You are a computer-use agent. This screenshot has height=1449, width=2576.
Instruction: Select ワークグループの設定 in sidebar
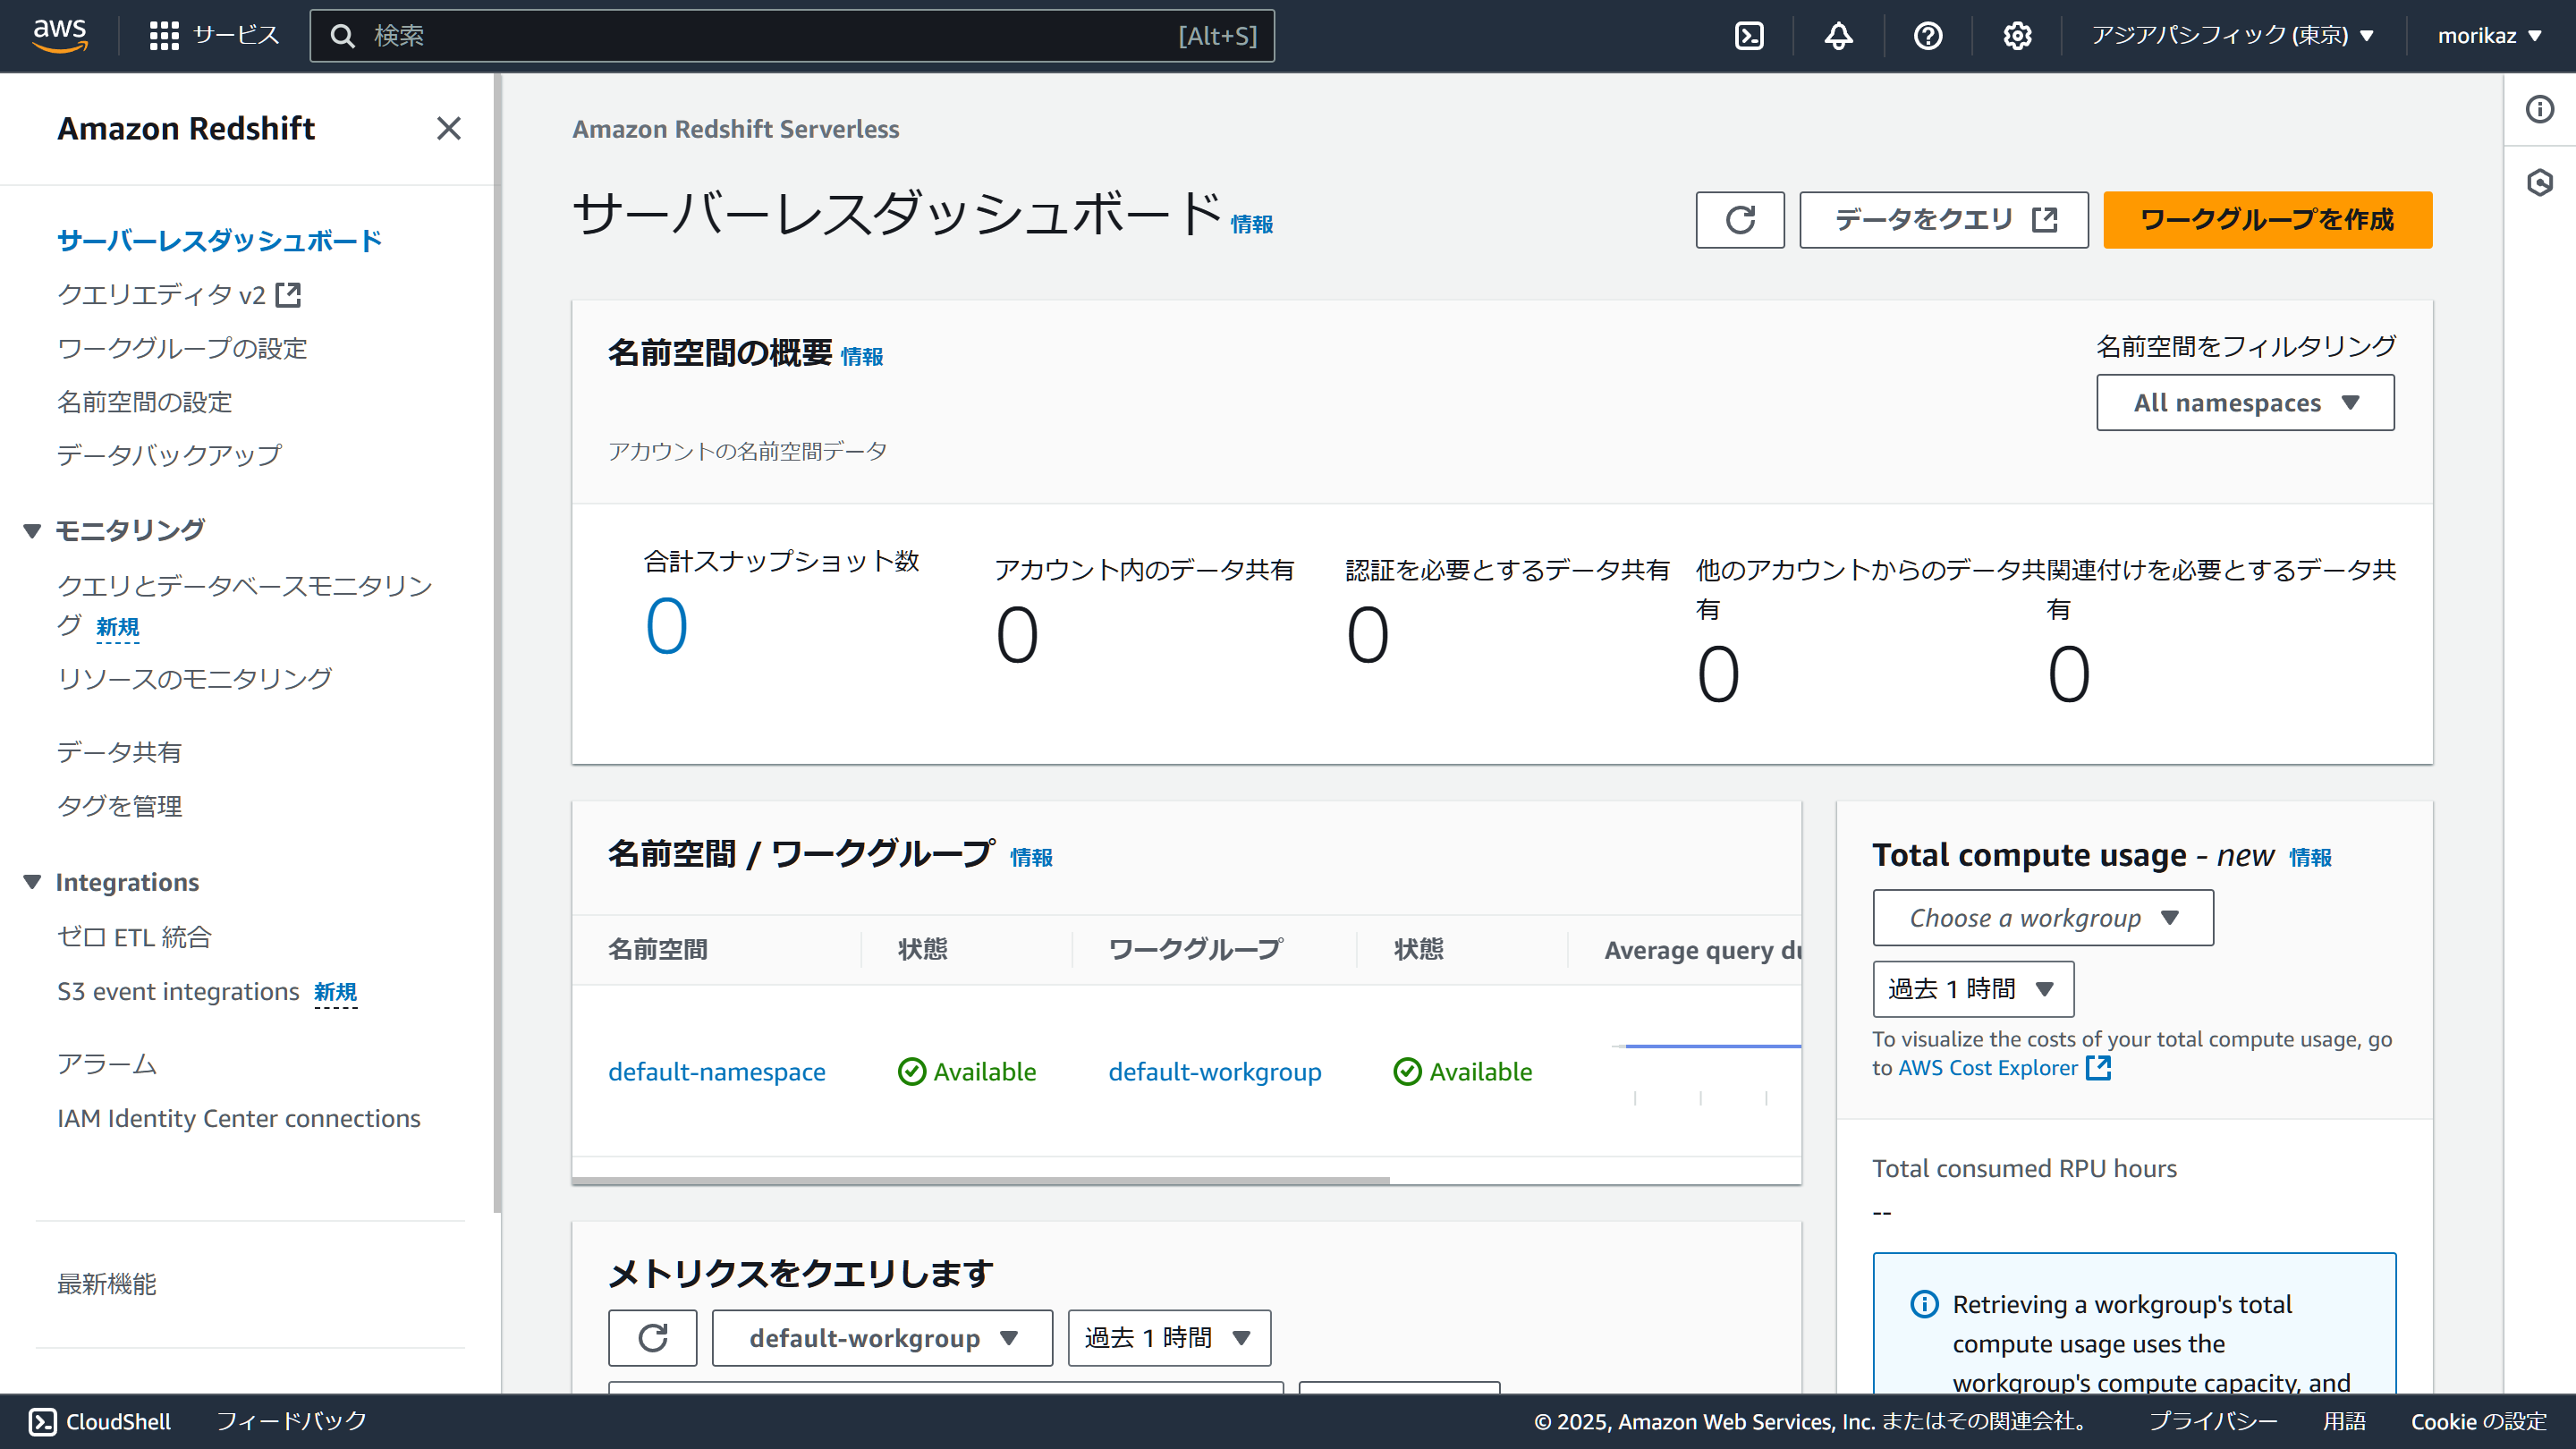[x=182, y=348]
